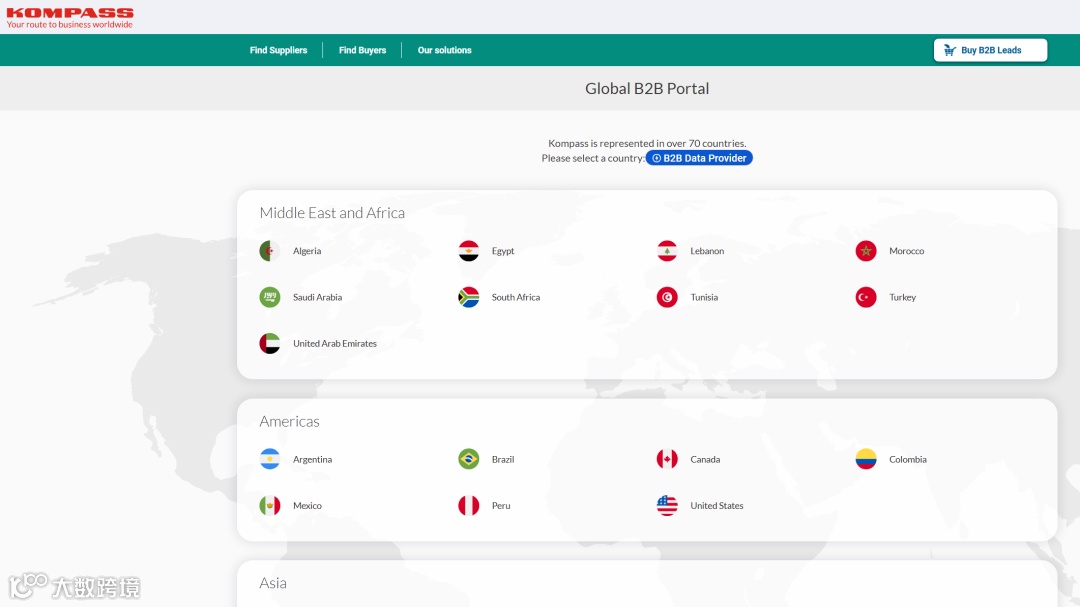Screen dimensions: 1080x607
Task: Select the Mexico country link
Action: tap(307, 505)
